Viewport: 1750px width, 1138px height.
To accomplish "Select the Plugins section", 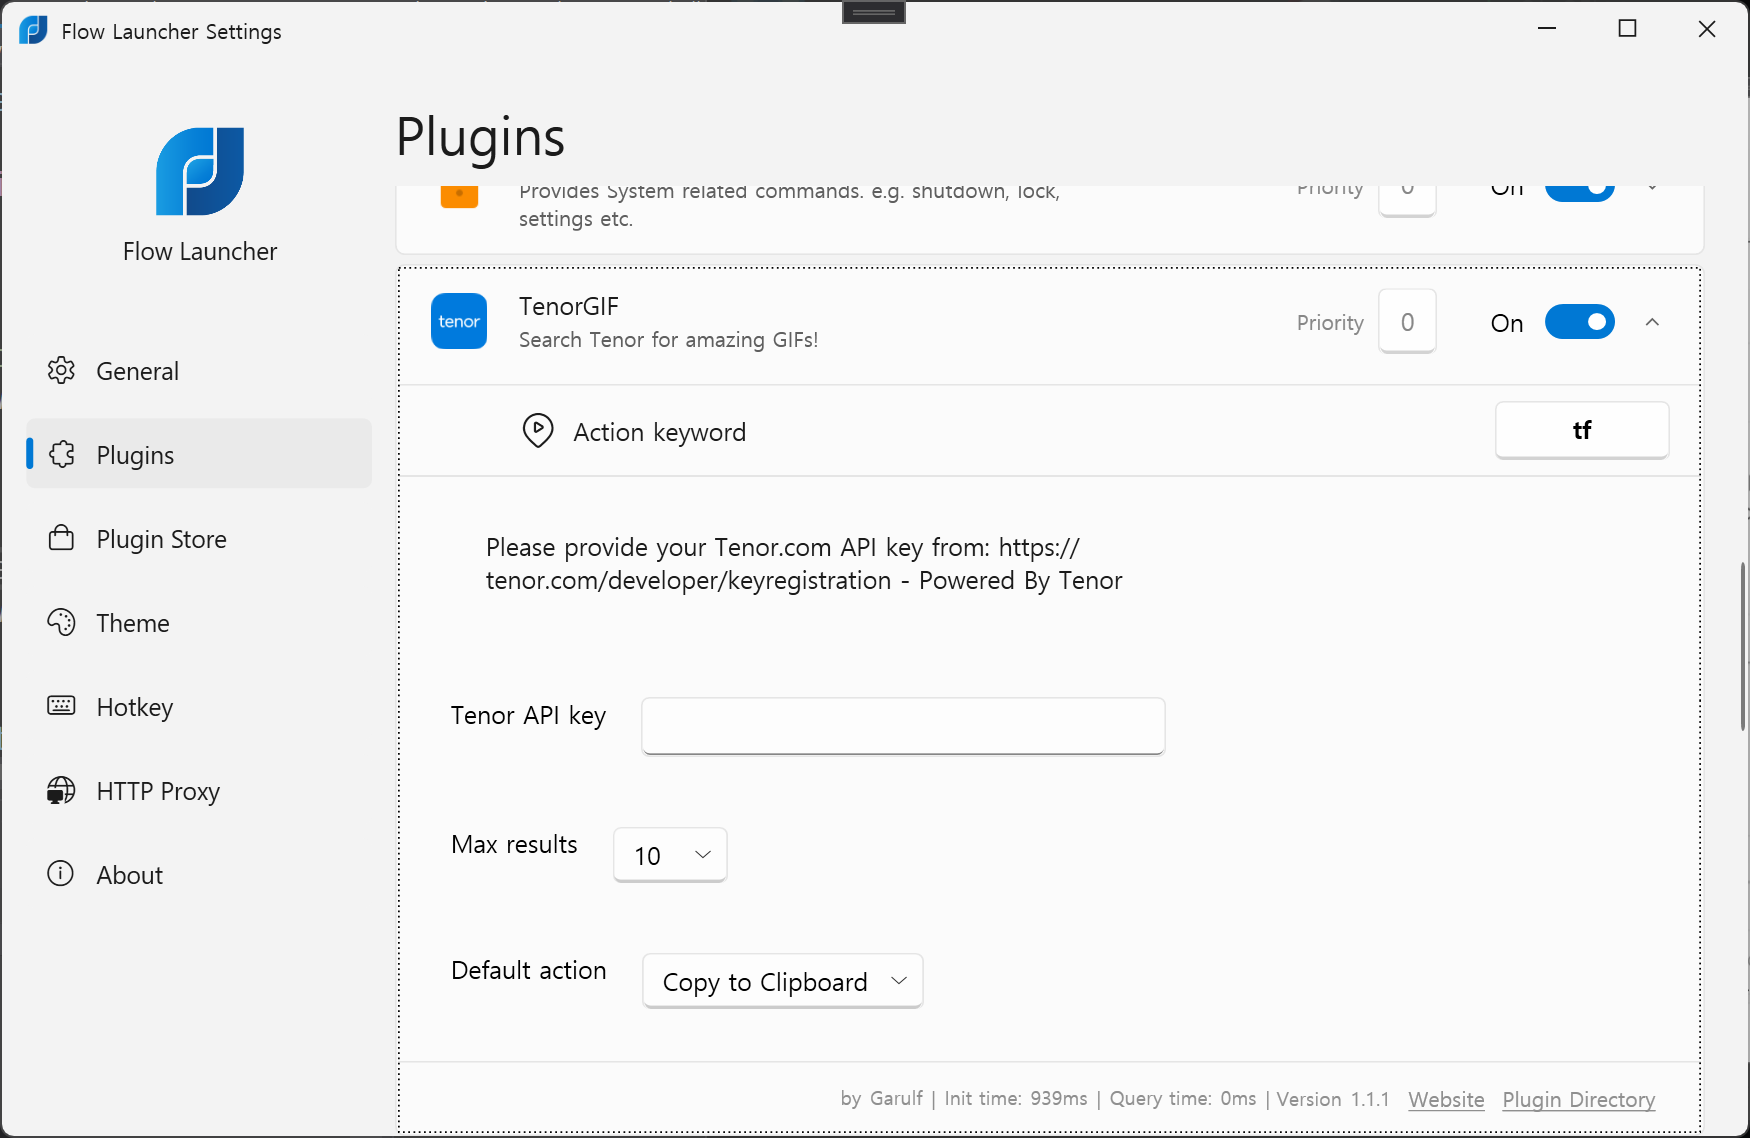I will (x=199, y=454).
